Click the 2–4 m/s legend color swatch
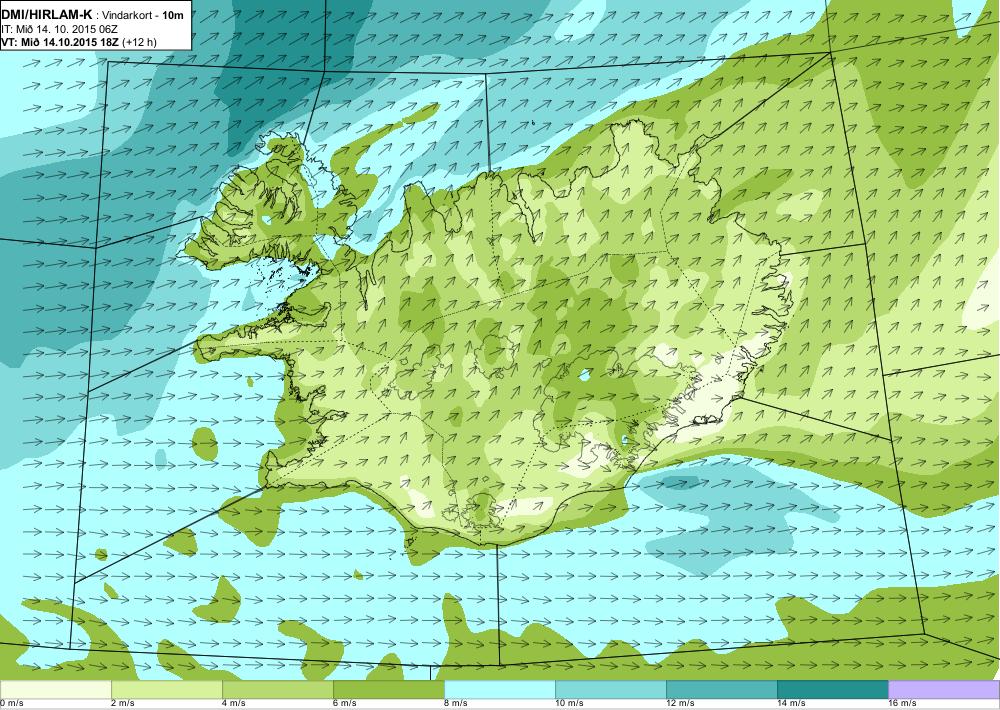1000x710 pixels. pyautogui.click(x=166, y=690)
